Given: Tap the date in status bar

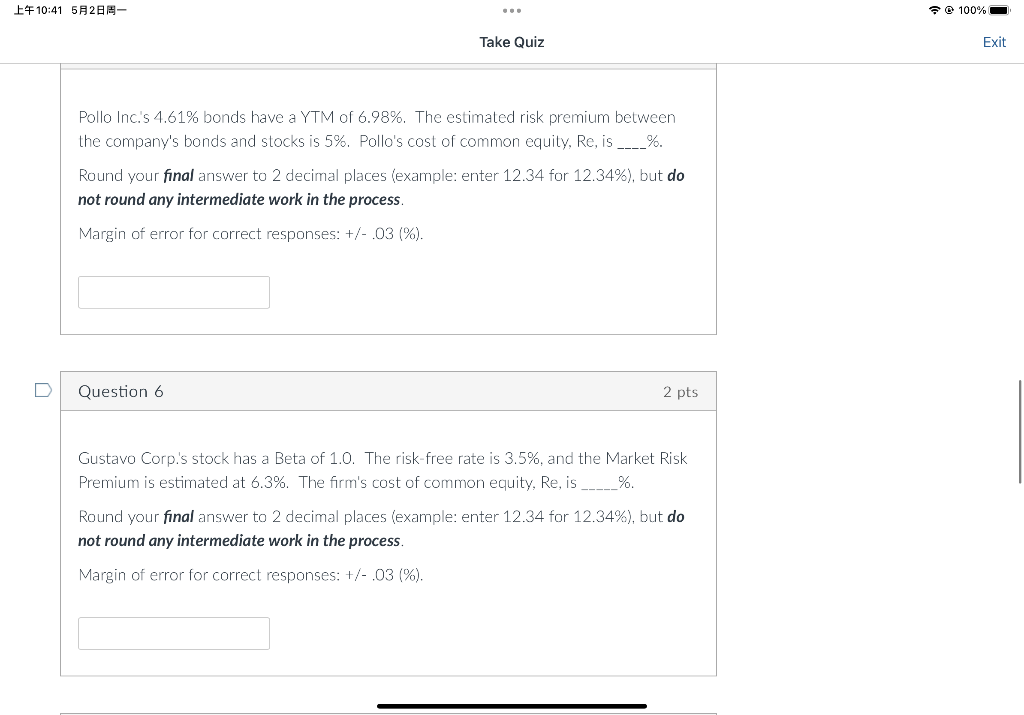Looking at the screenshot, I should coord(99,10).
